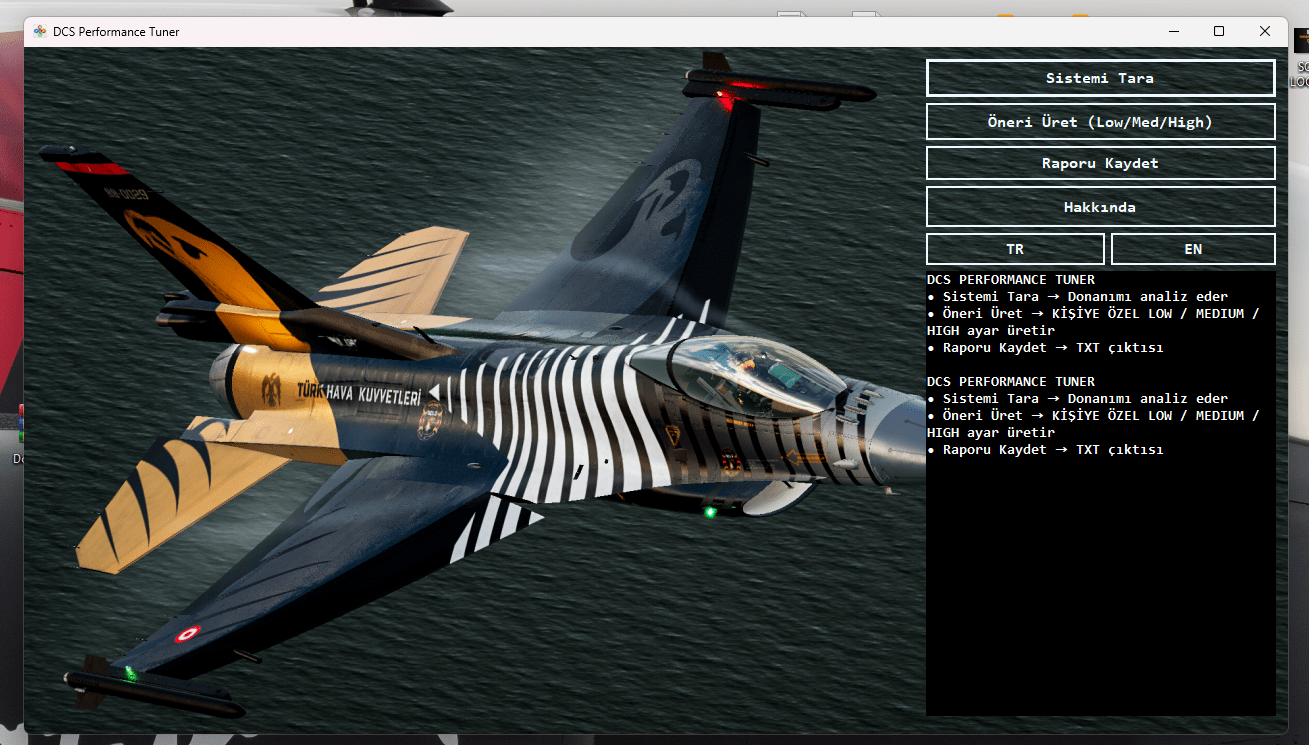
Task: Close the DCS Performance Tuner window
Action: pyautogui.click(x=1265, y=32)
